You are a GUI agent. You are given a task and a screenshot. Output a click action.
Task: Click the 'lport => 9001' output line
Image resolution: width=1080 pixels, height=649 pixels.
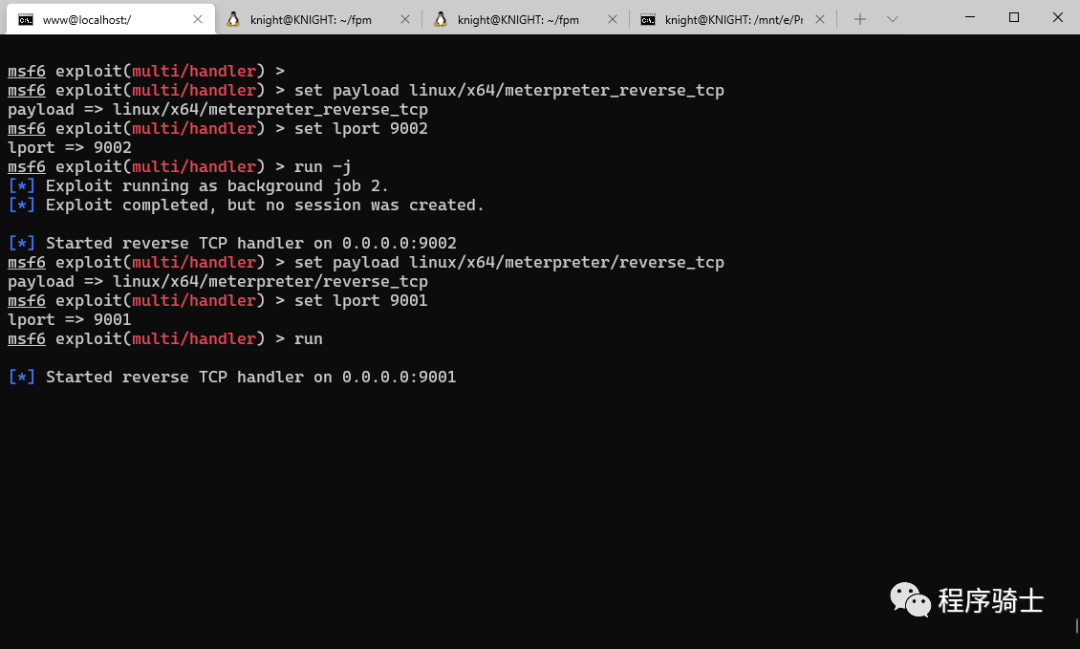tap(70, 320)
